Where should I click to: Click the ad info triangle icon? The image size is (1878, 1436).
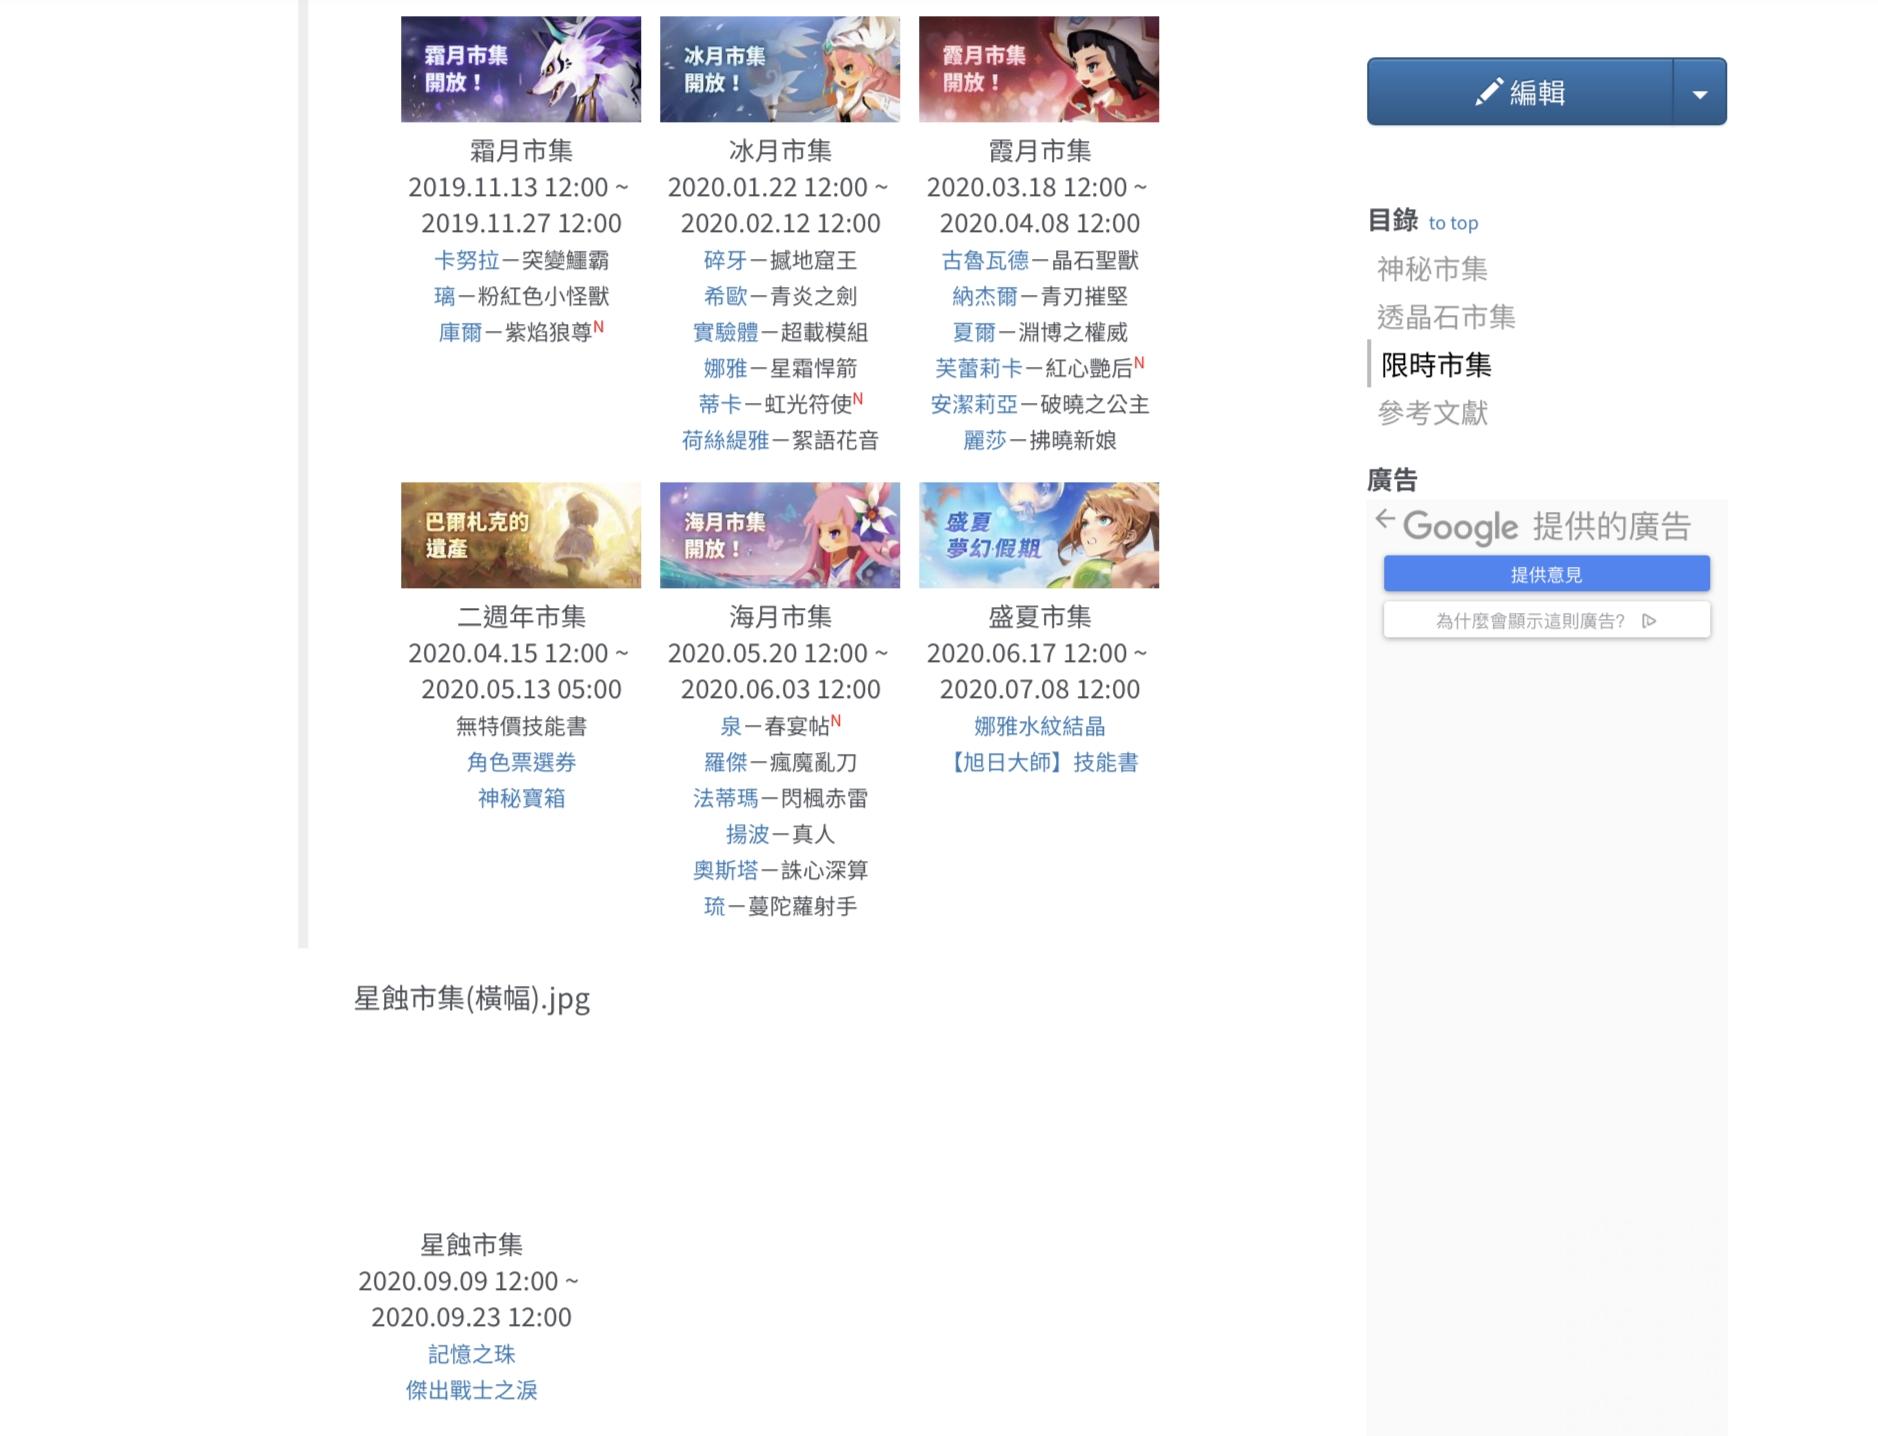(x=1650, y=621)
